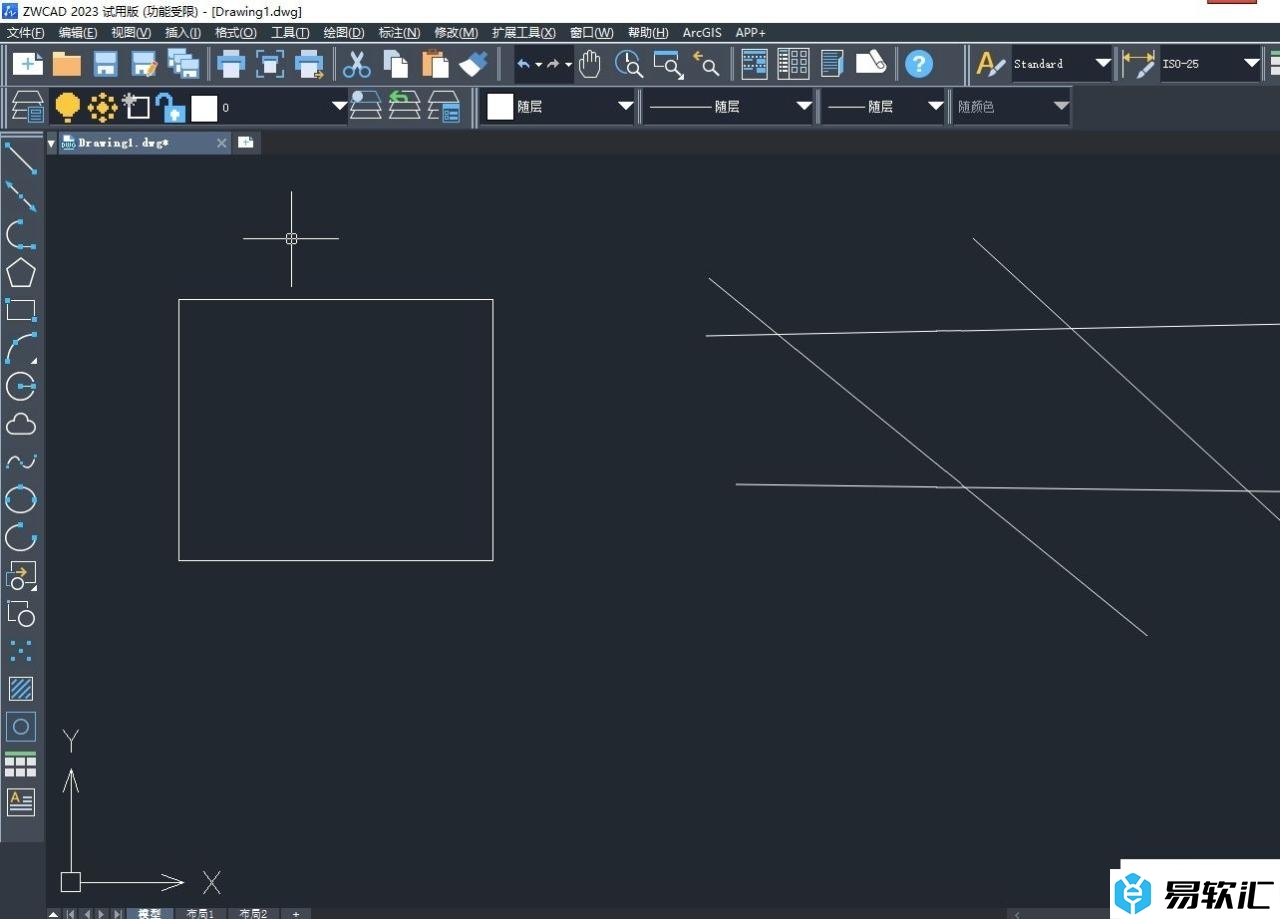Open the Print Preview icon
The image size is (1280, 919).
tap(271, 64)
